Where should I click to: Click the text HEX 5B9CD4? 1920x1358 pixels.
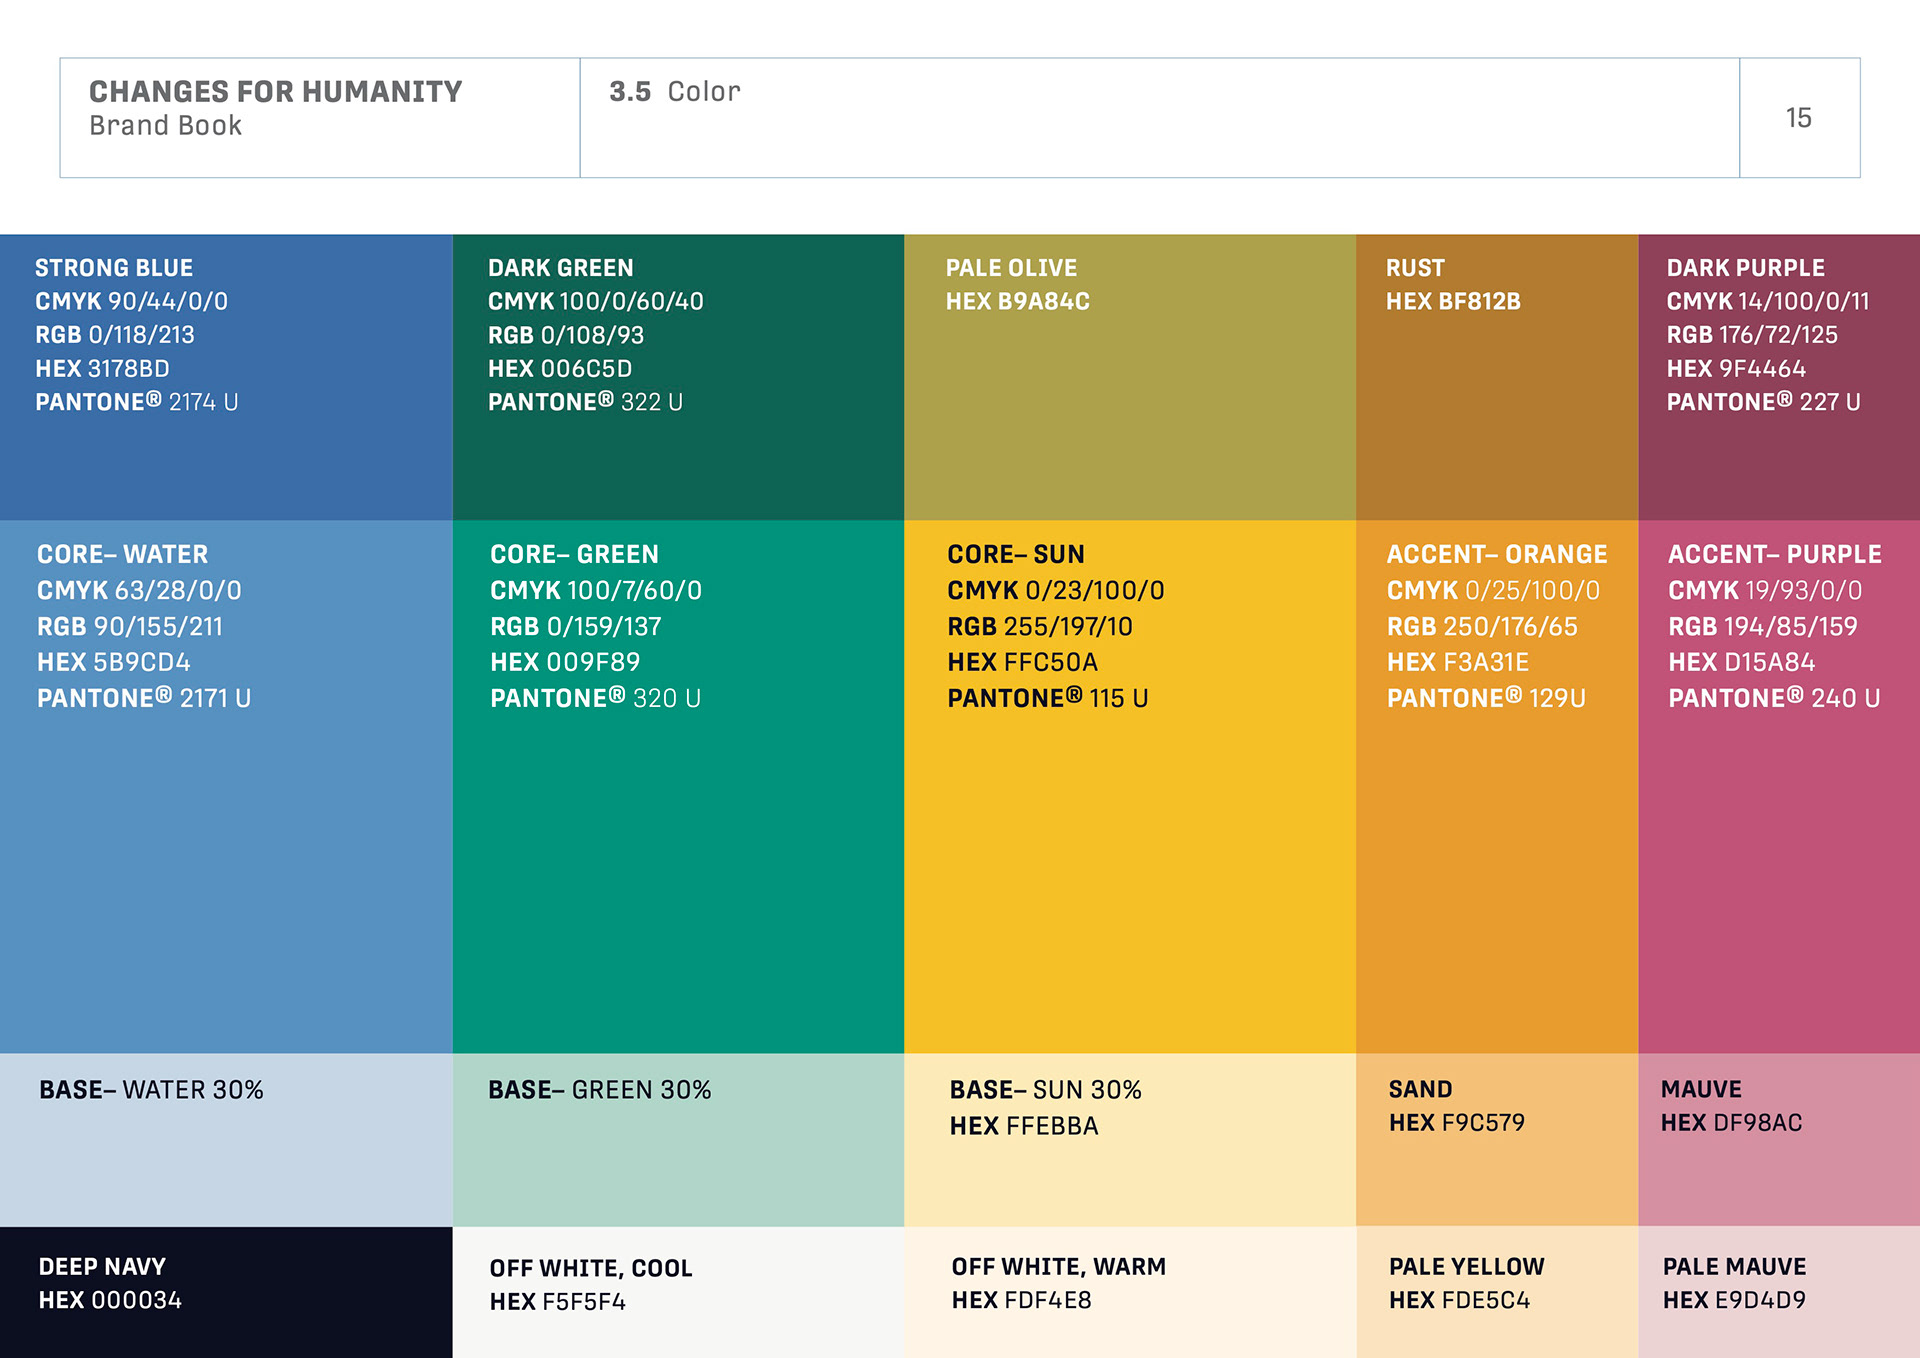pyautogui.click(x=114, y=663)
